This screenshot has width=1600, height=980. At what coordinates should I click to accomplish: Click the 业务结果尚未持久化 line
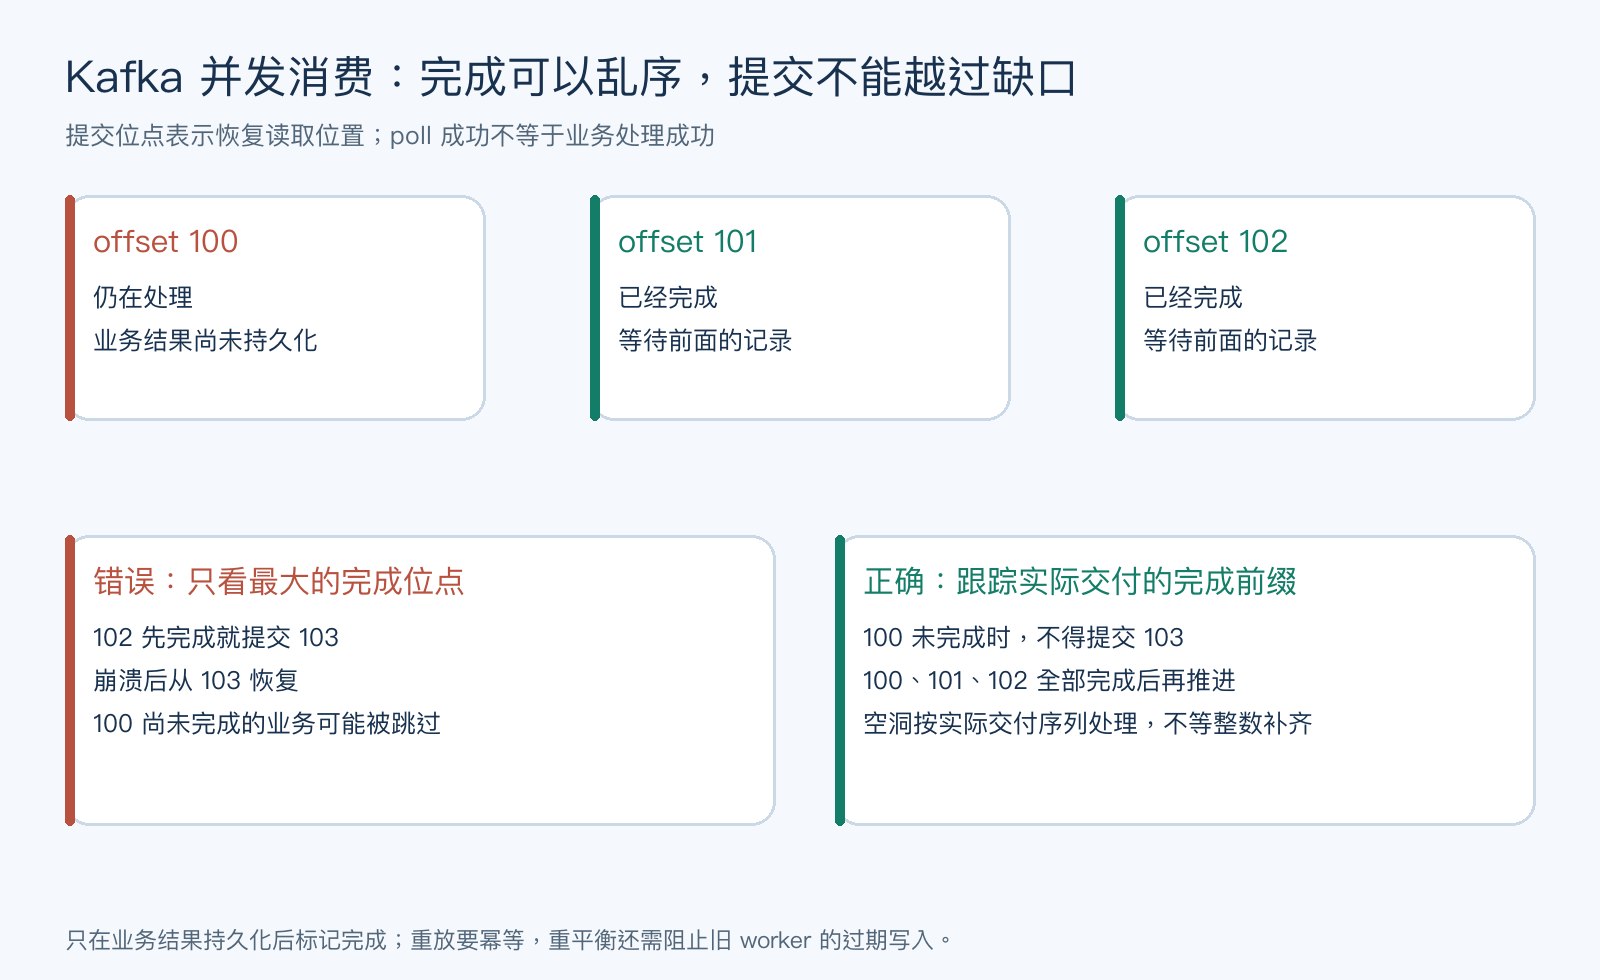(x=205, y=340)
